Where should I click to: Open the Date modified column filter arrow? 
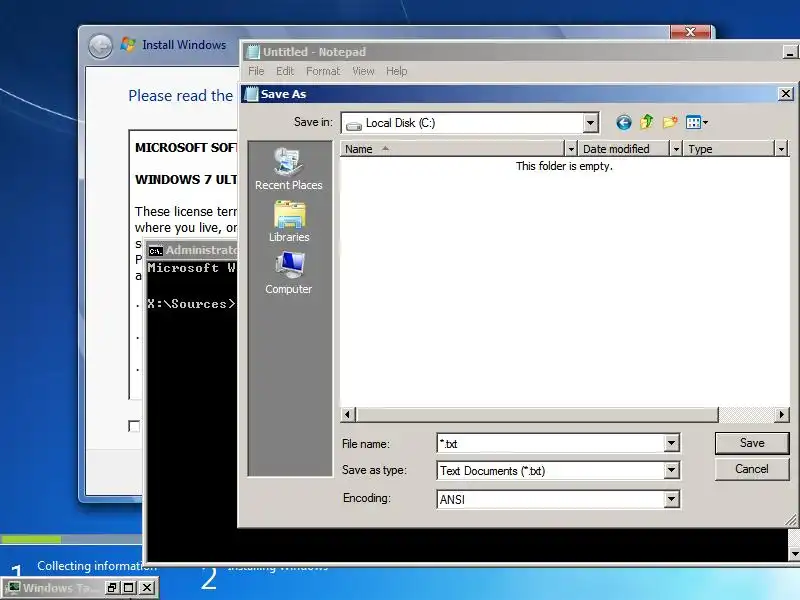click(x=677, y=149)
